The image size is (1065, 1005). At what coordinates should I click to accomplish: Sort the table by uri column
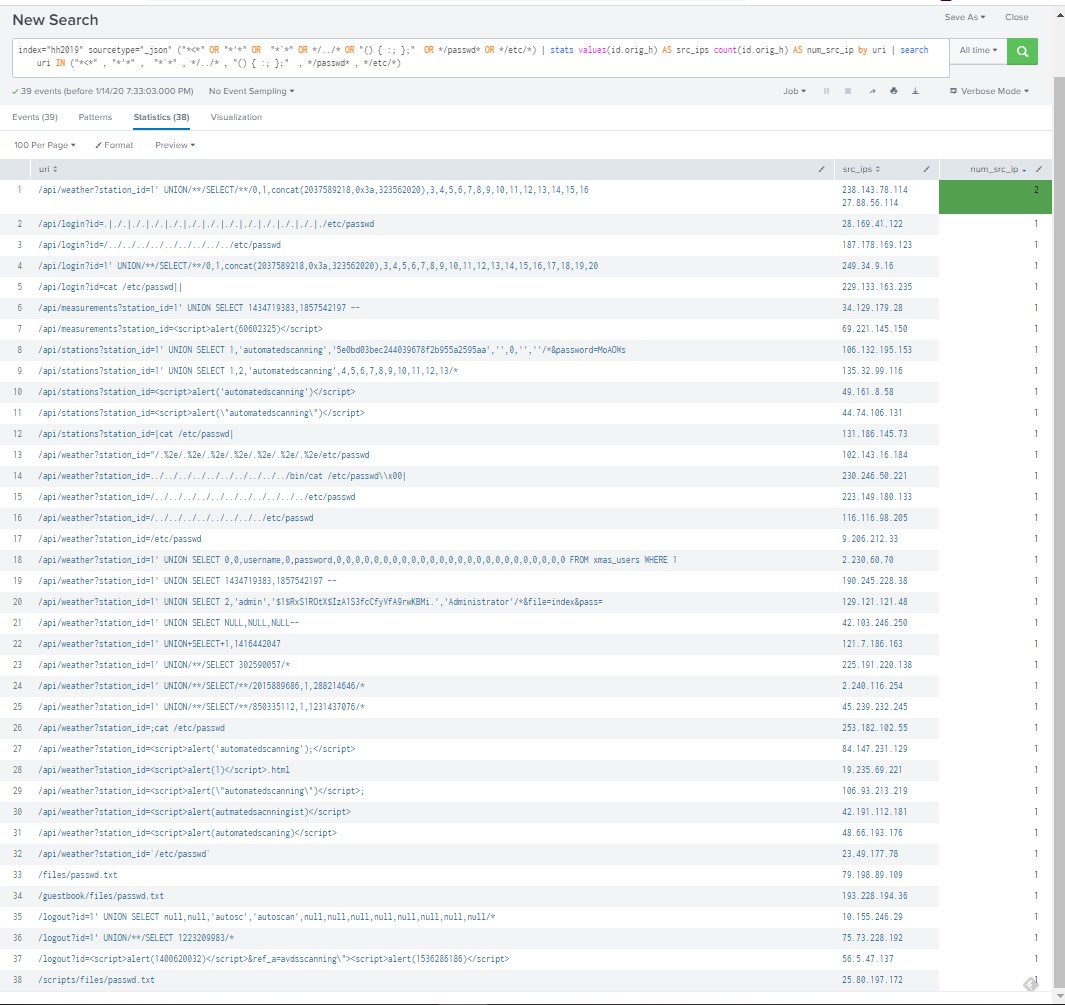point(48,170)
